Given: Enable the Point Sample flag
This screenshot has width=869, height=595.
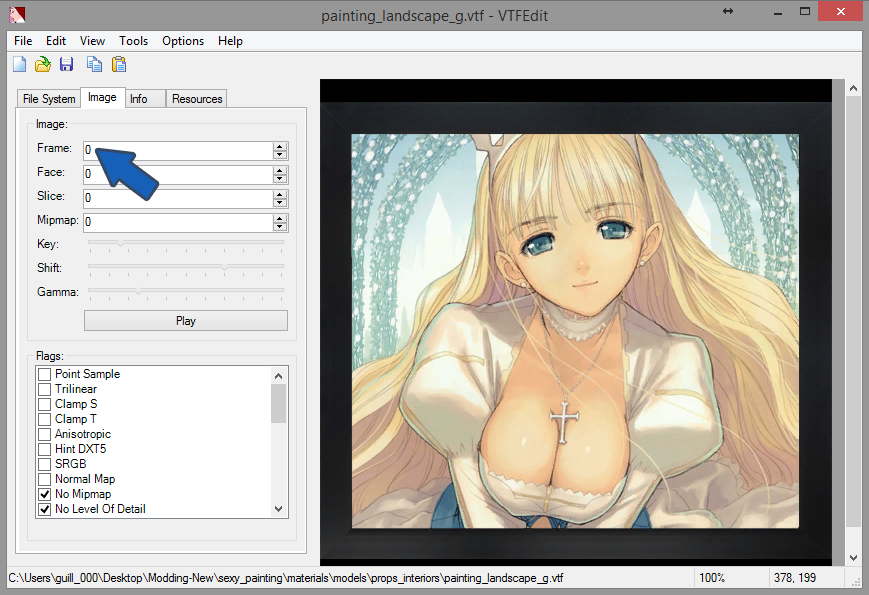Looking at the screenshot, I should pyautogui.click(x=44, y=374).
